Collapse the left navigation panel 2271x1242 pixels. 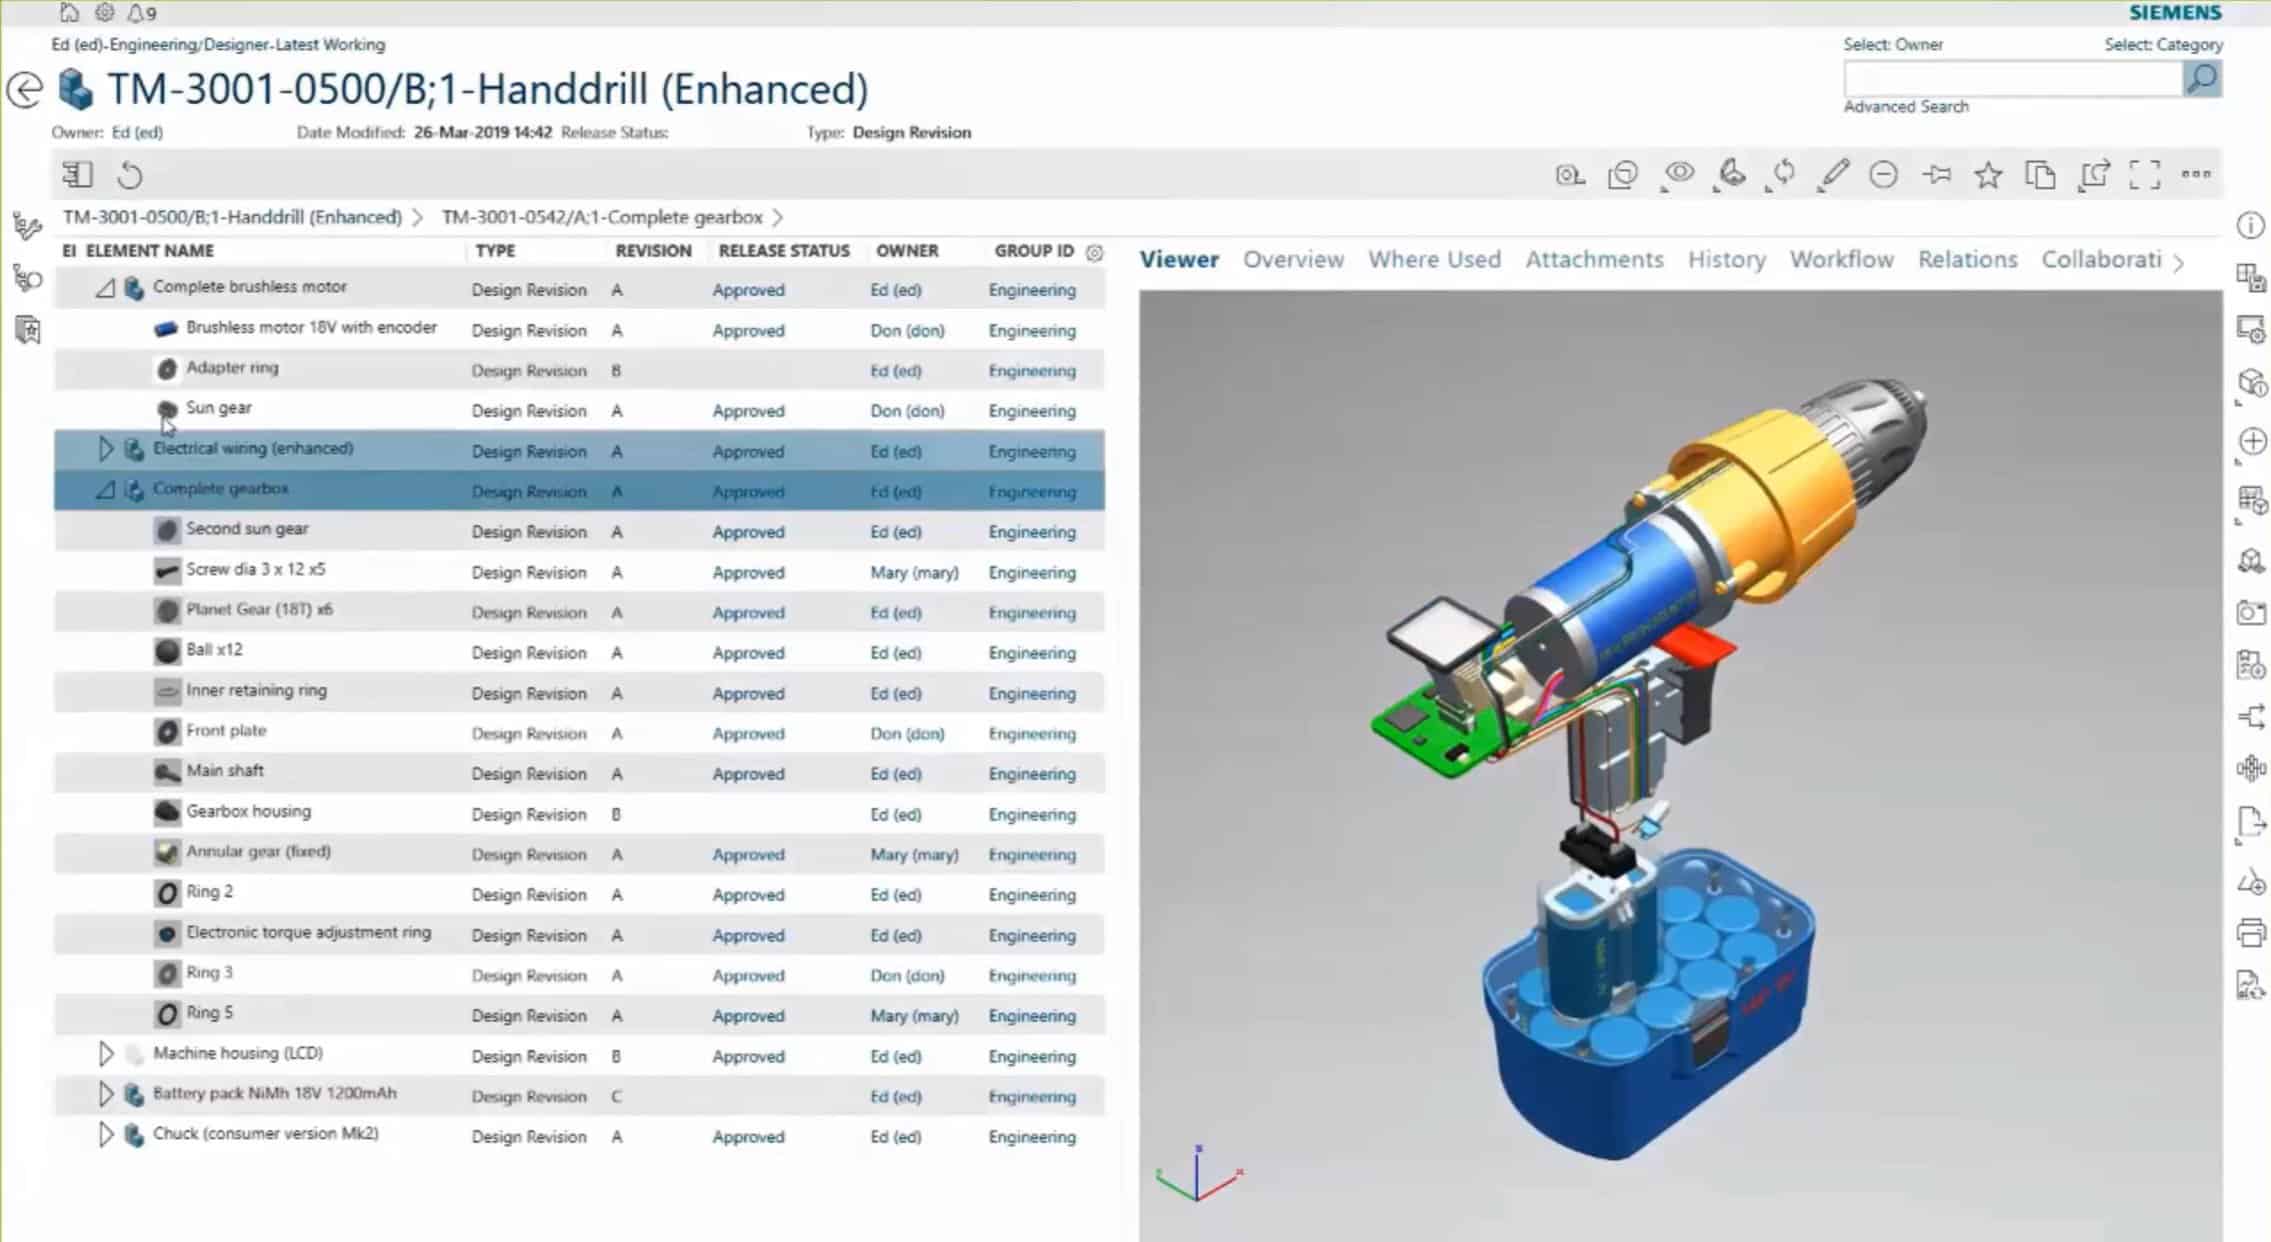(x=78, y=174)
